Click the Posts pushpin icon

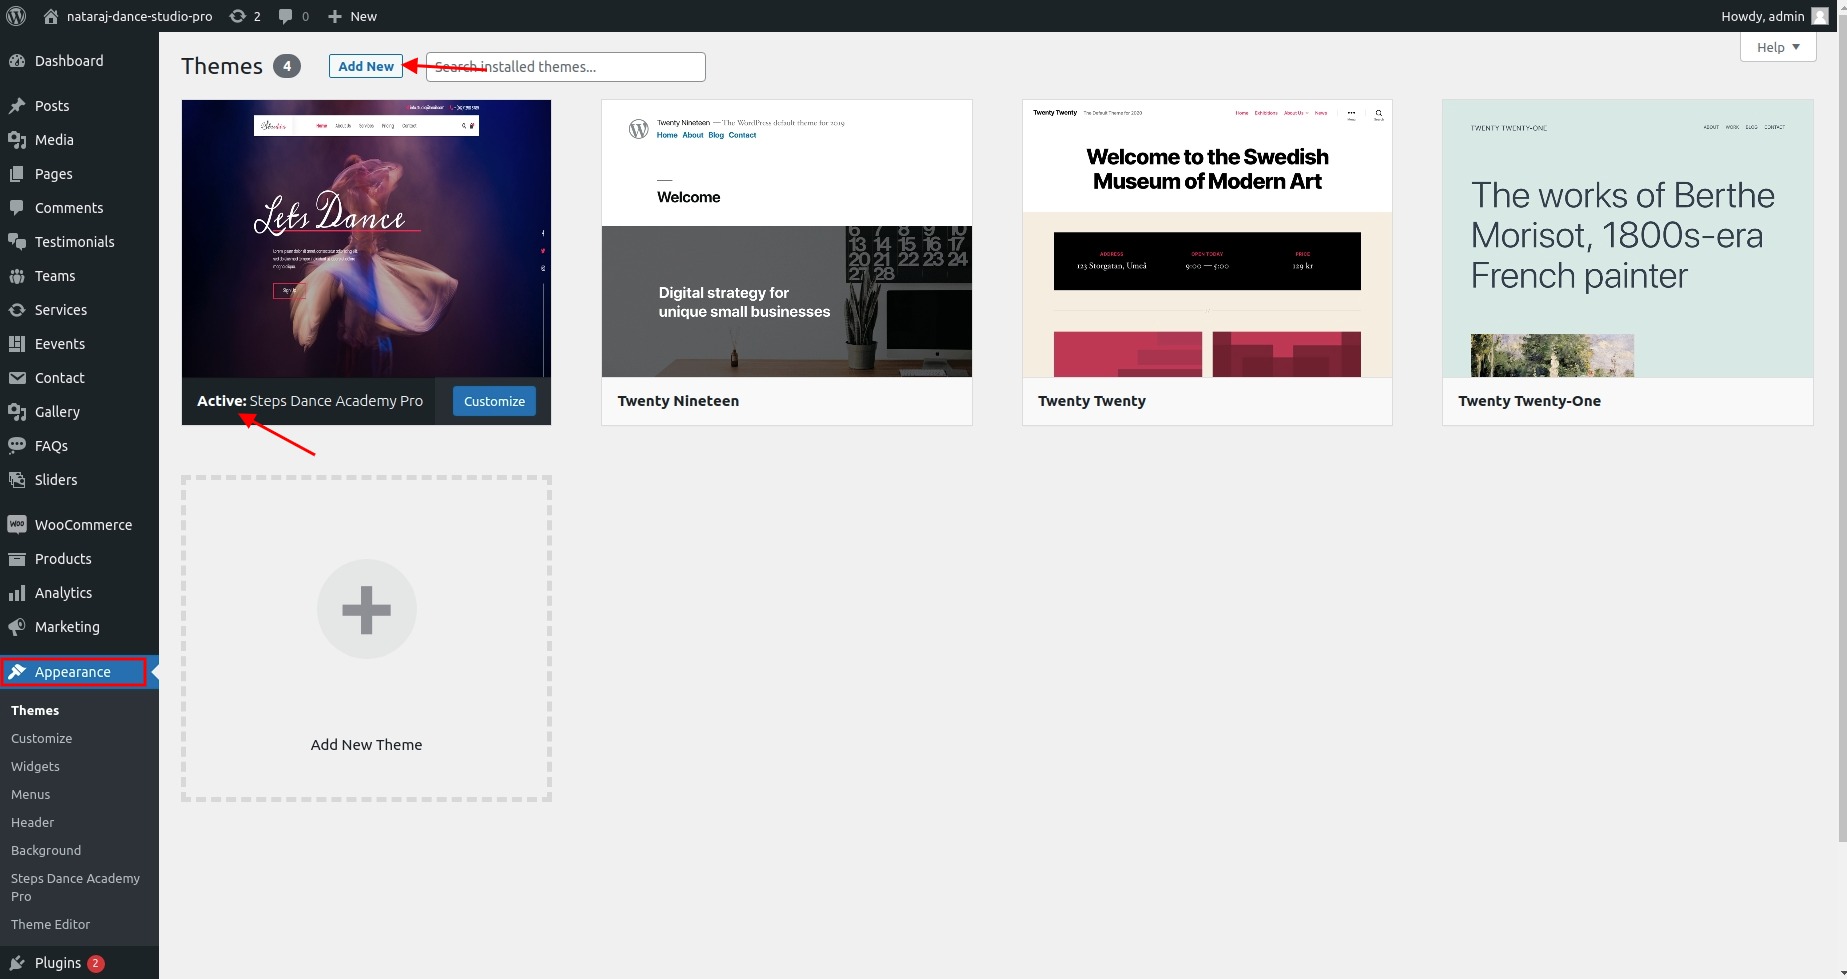click(17, 106)
